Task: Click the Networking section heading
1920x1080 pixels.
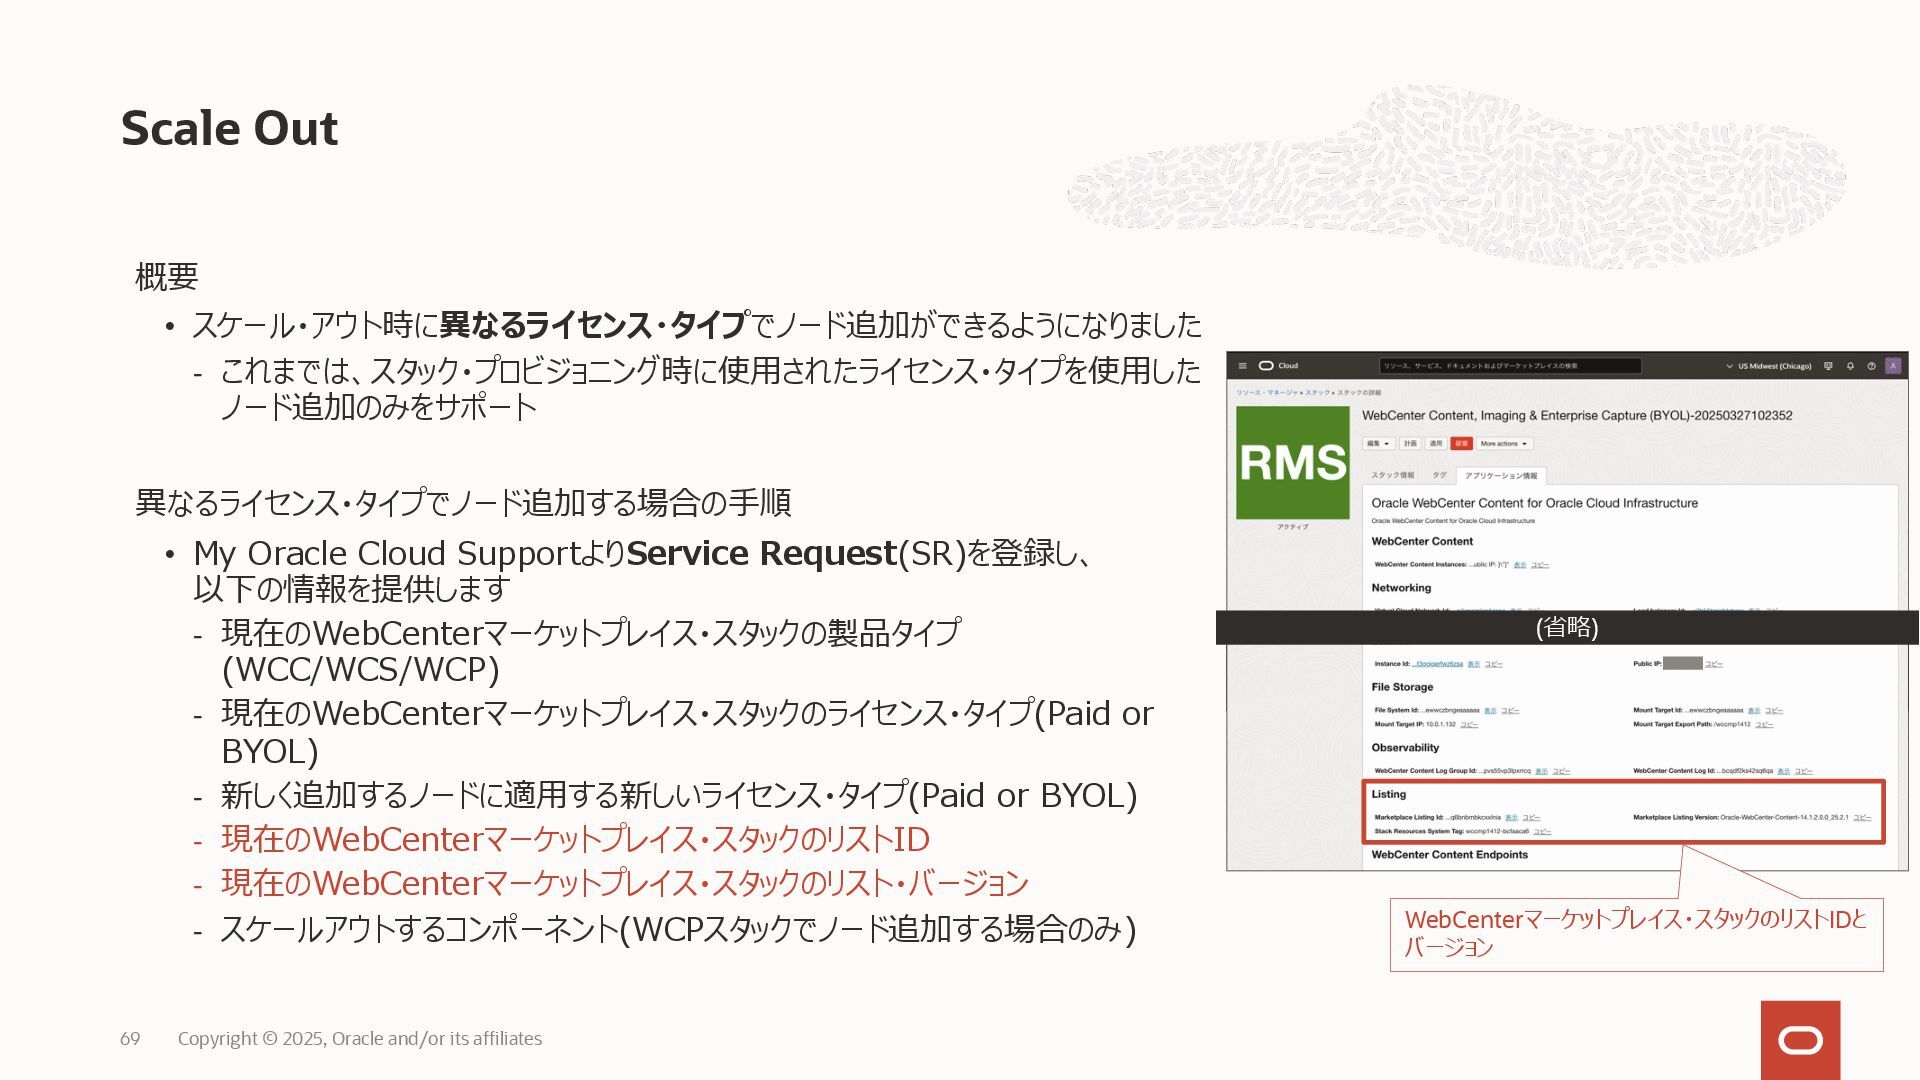Action: click(1401, 588)
